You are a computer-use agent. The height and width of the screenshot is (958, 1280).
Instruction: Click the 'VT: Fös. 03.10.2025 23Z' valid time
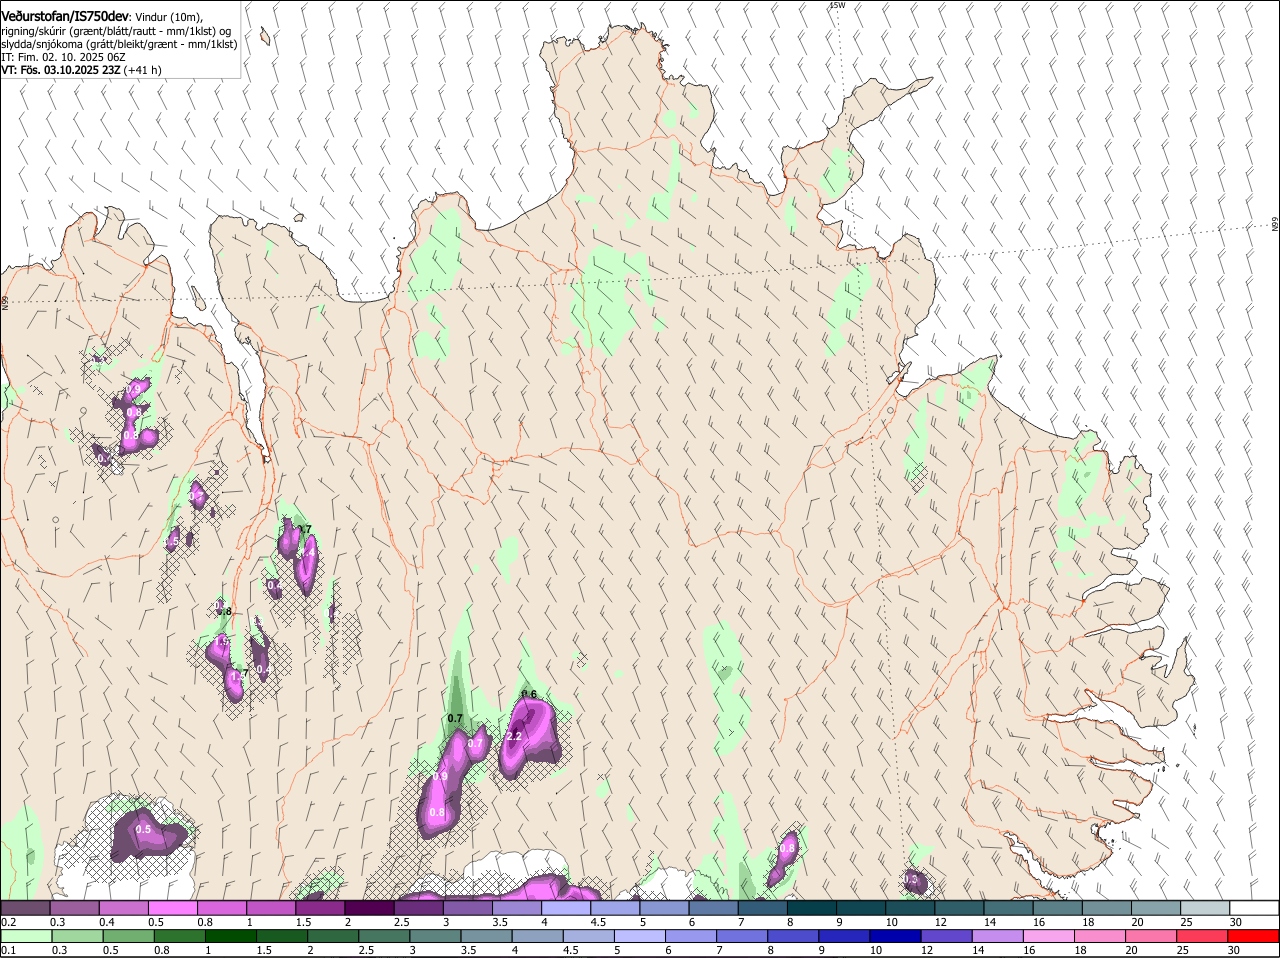tap(60, 70)
